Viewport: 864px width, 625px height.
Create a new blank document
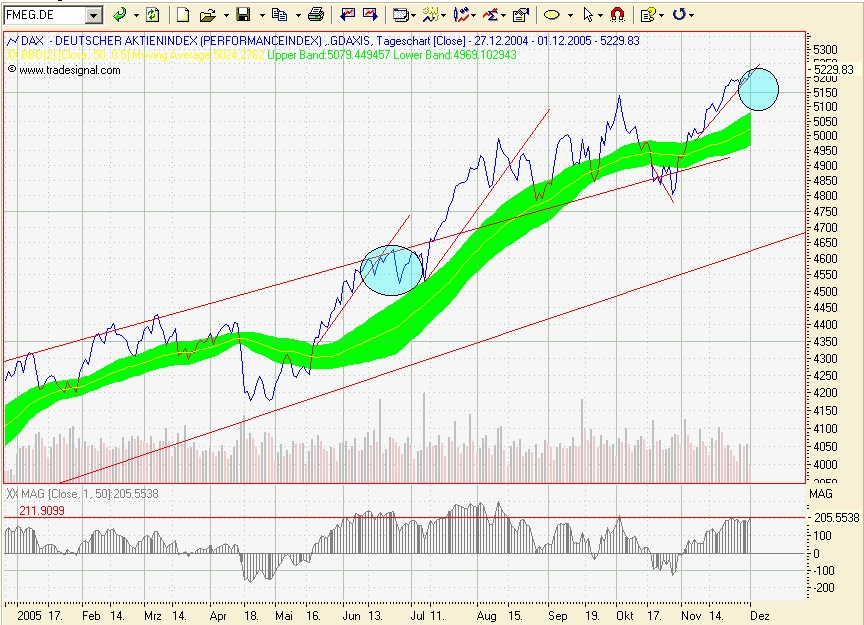(183, 15)
